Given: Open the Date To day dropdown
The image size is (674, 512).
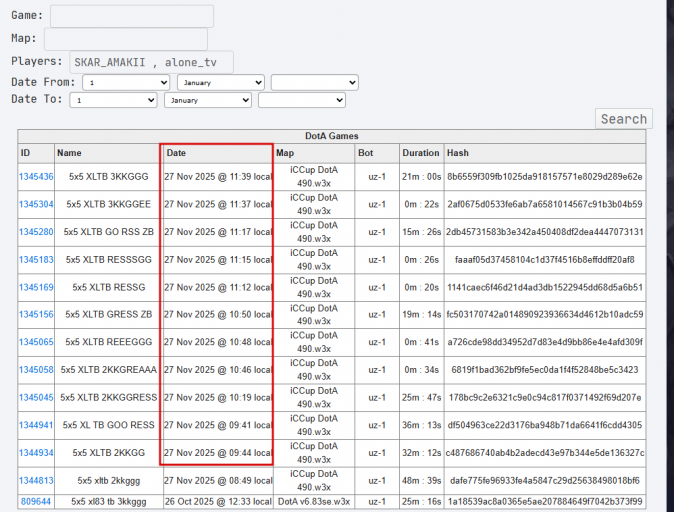Looking at the screenshot, I should tap(113, 100).
